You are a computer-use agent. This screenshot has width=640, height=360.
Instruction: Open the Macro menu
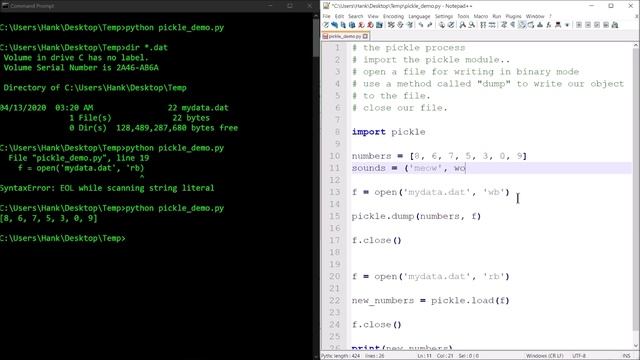(480, 16)
